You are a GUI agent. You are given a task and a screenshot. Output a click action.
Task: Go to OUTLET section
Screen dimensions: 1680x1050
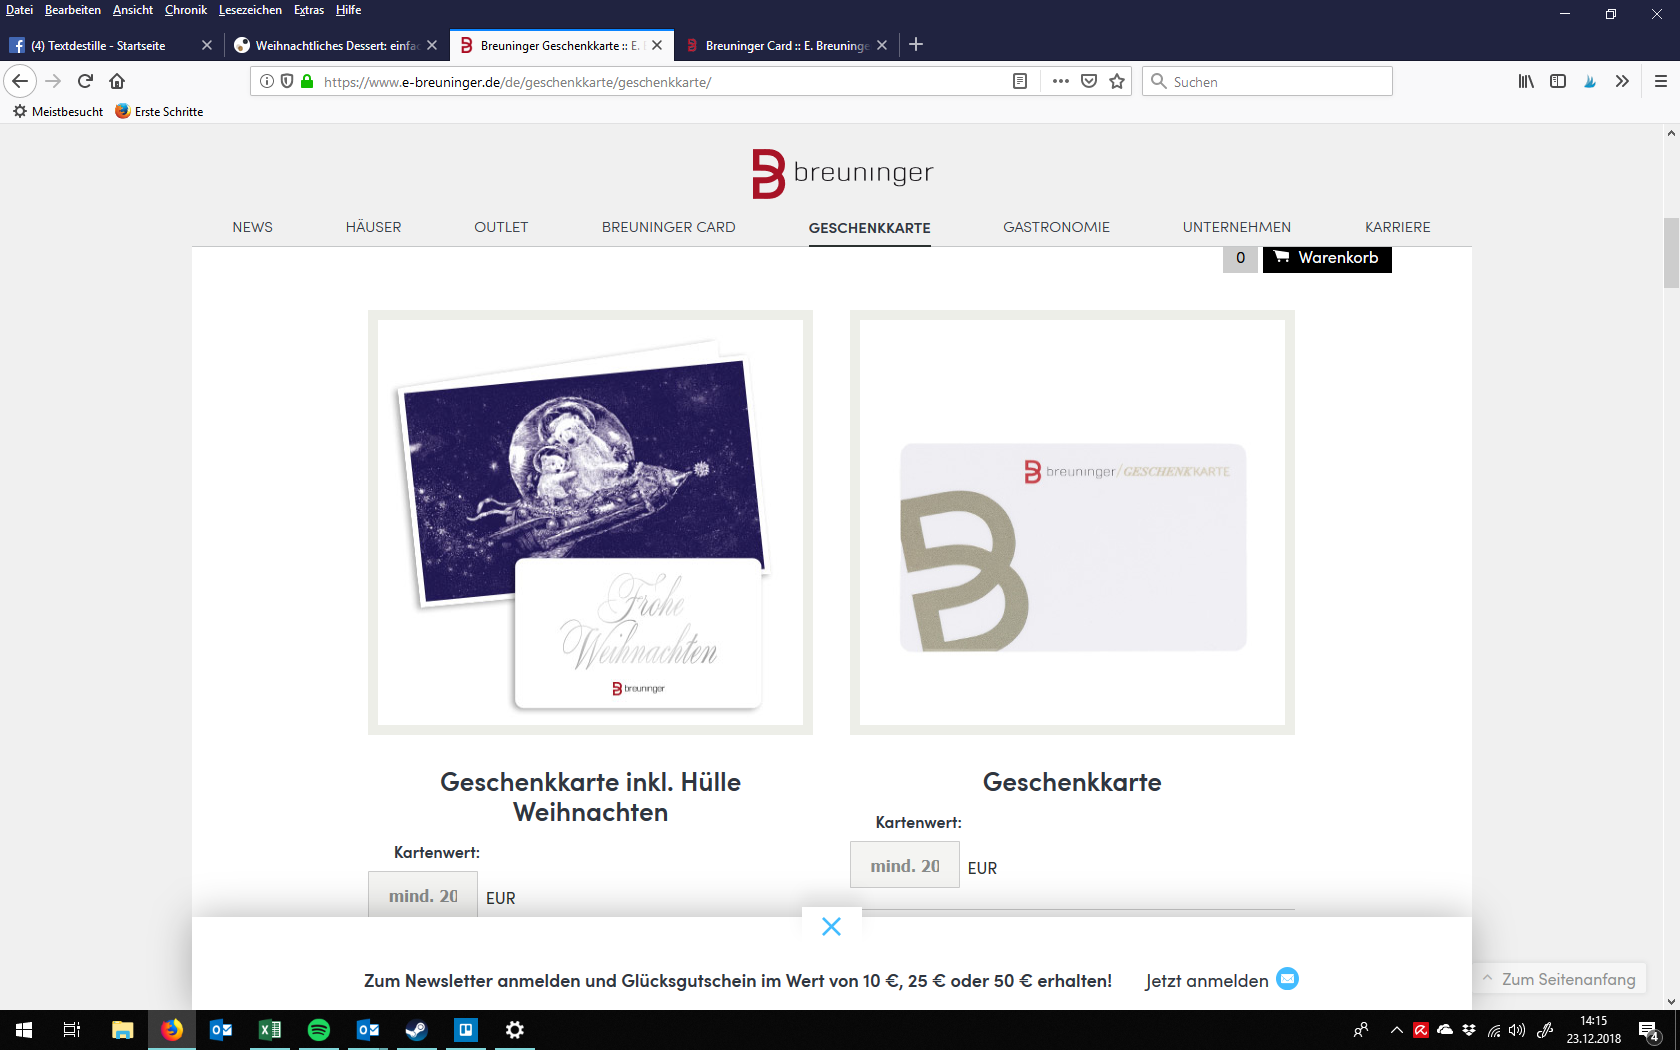[501, 227]
